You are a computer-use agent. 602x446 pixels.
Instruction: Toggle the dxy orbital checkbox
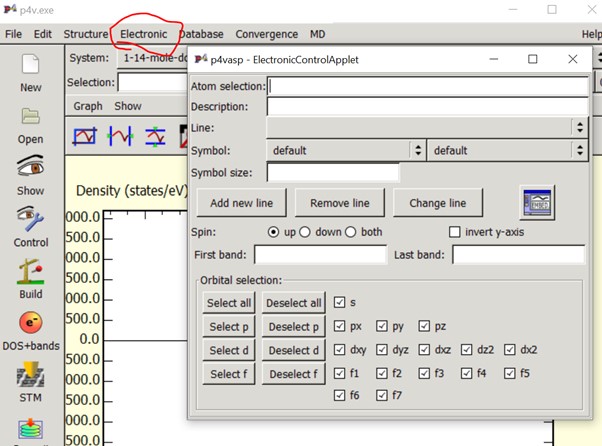339,350
